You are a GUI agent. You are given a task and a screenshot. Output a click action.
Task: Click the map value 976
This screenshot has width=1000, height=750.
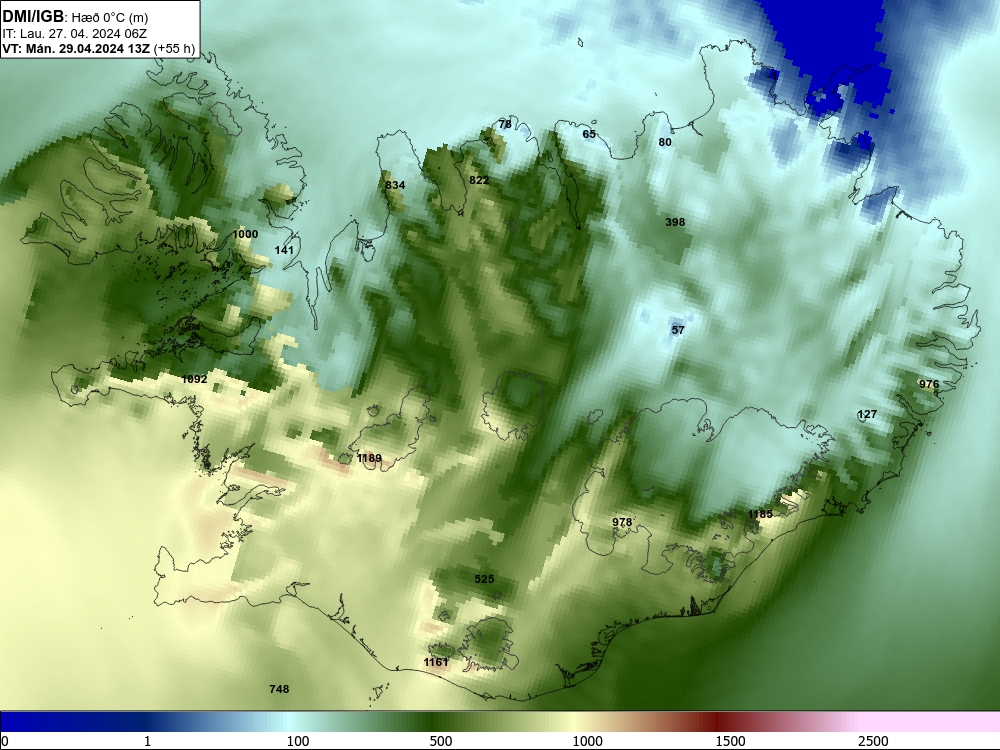coord(929,384)
